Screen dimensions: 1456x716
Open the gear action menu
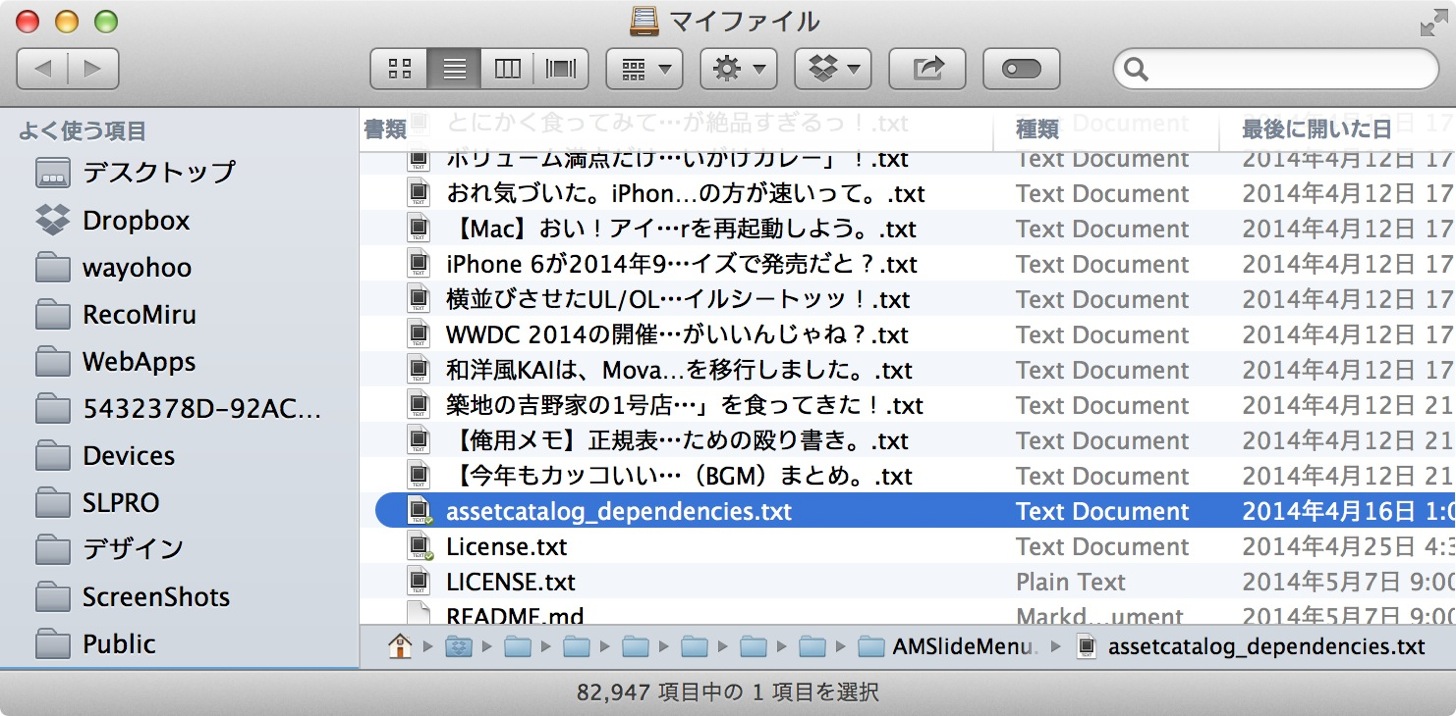click(739, 69)
